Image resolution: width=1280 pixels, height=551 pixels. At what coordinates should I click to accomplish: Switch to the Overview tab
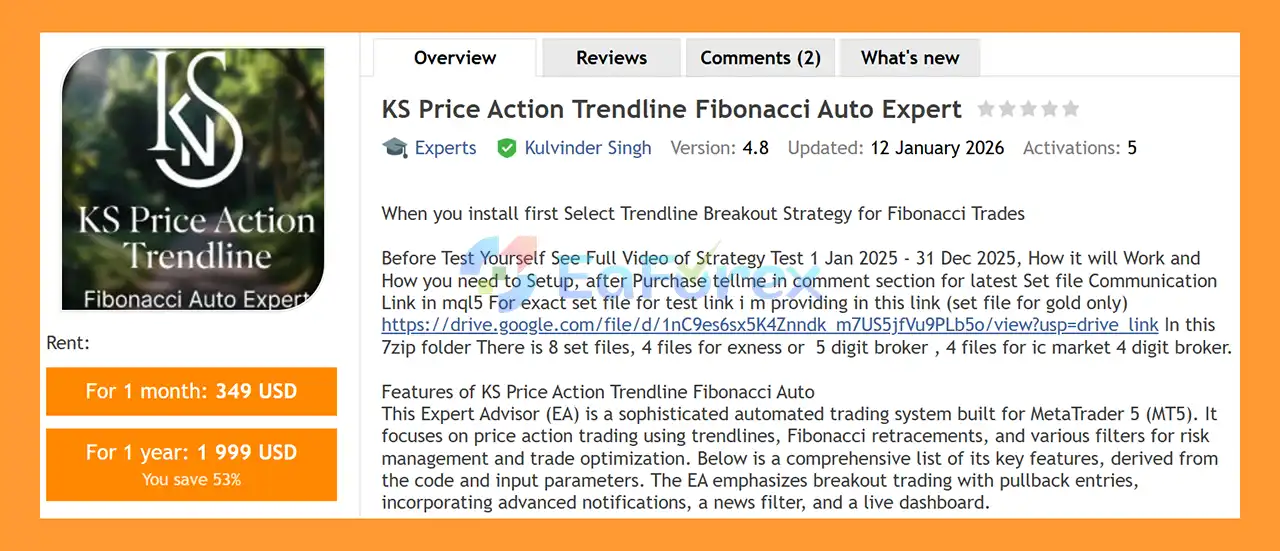[455, 58]
